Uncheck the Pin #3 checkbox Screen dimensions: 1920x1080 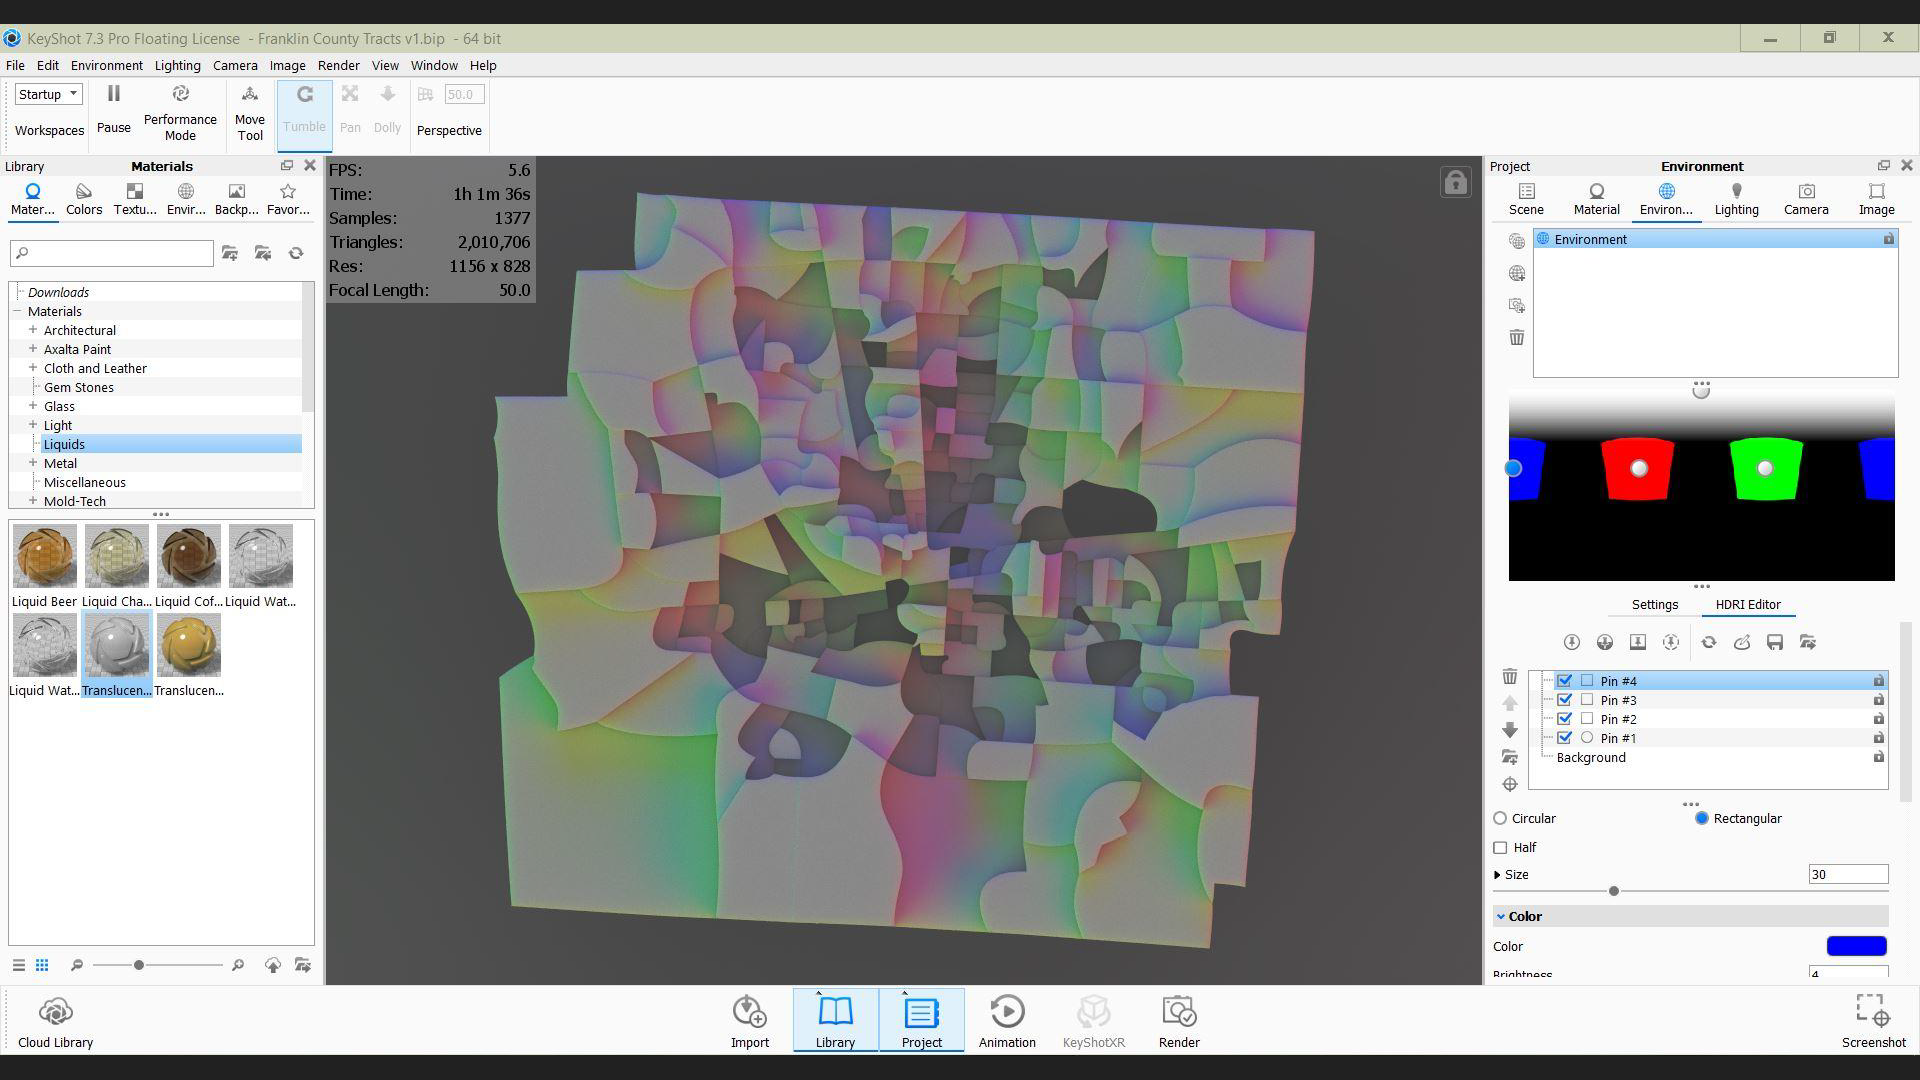pyautogui.click(x=1564, y=700)
